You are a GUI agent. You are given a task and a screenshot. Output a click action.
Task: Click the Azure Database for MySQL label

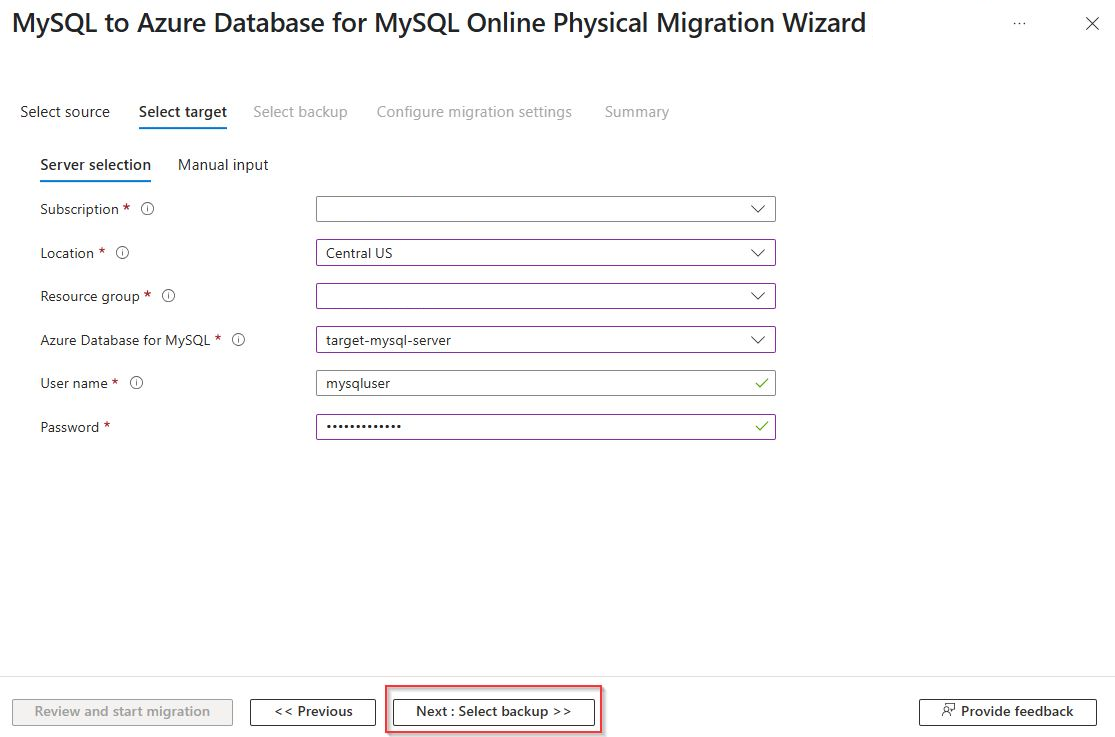click(125, 340)
